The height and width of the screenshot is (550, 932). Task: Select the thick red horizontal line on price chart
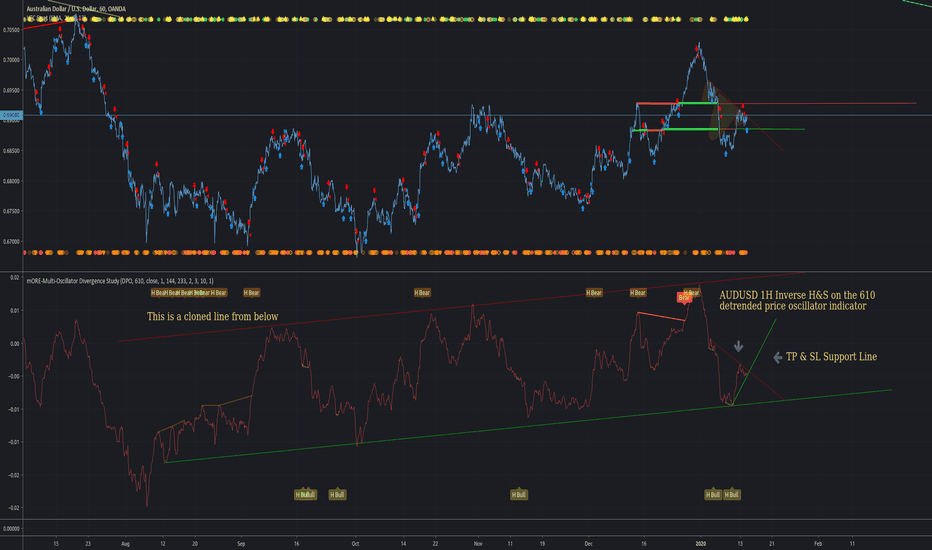[x=659, y=103]
